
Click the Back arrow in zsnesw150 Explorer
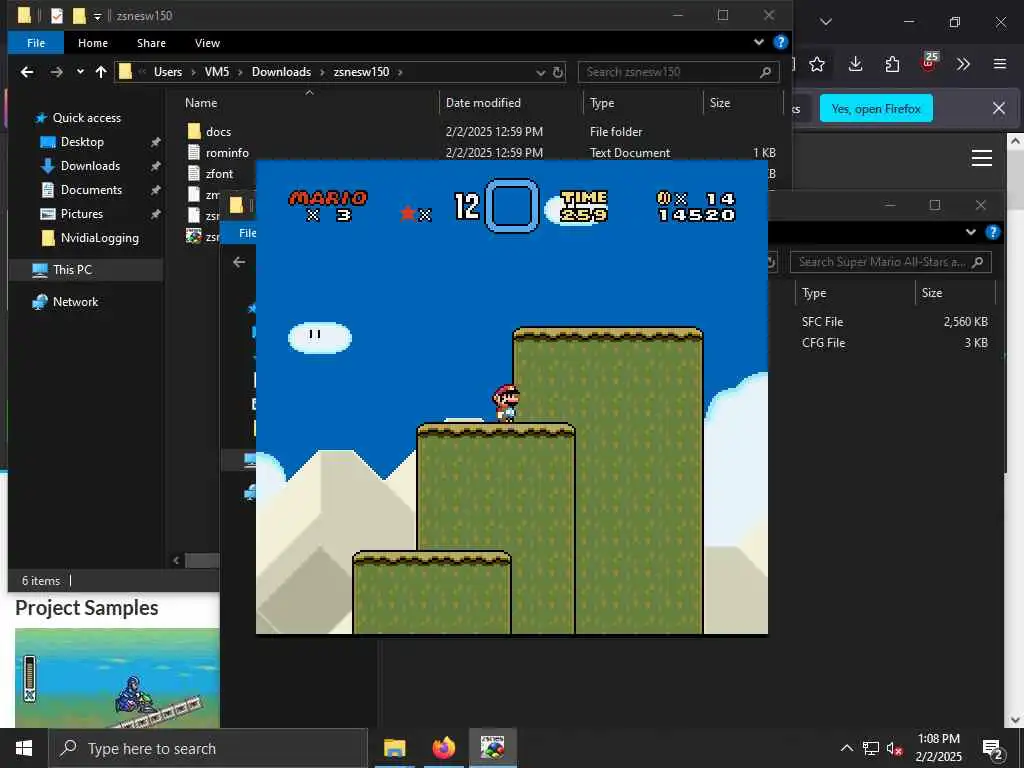[x=27, y=72]
